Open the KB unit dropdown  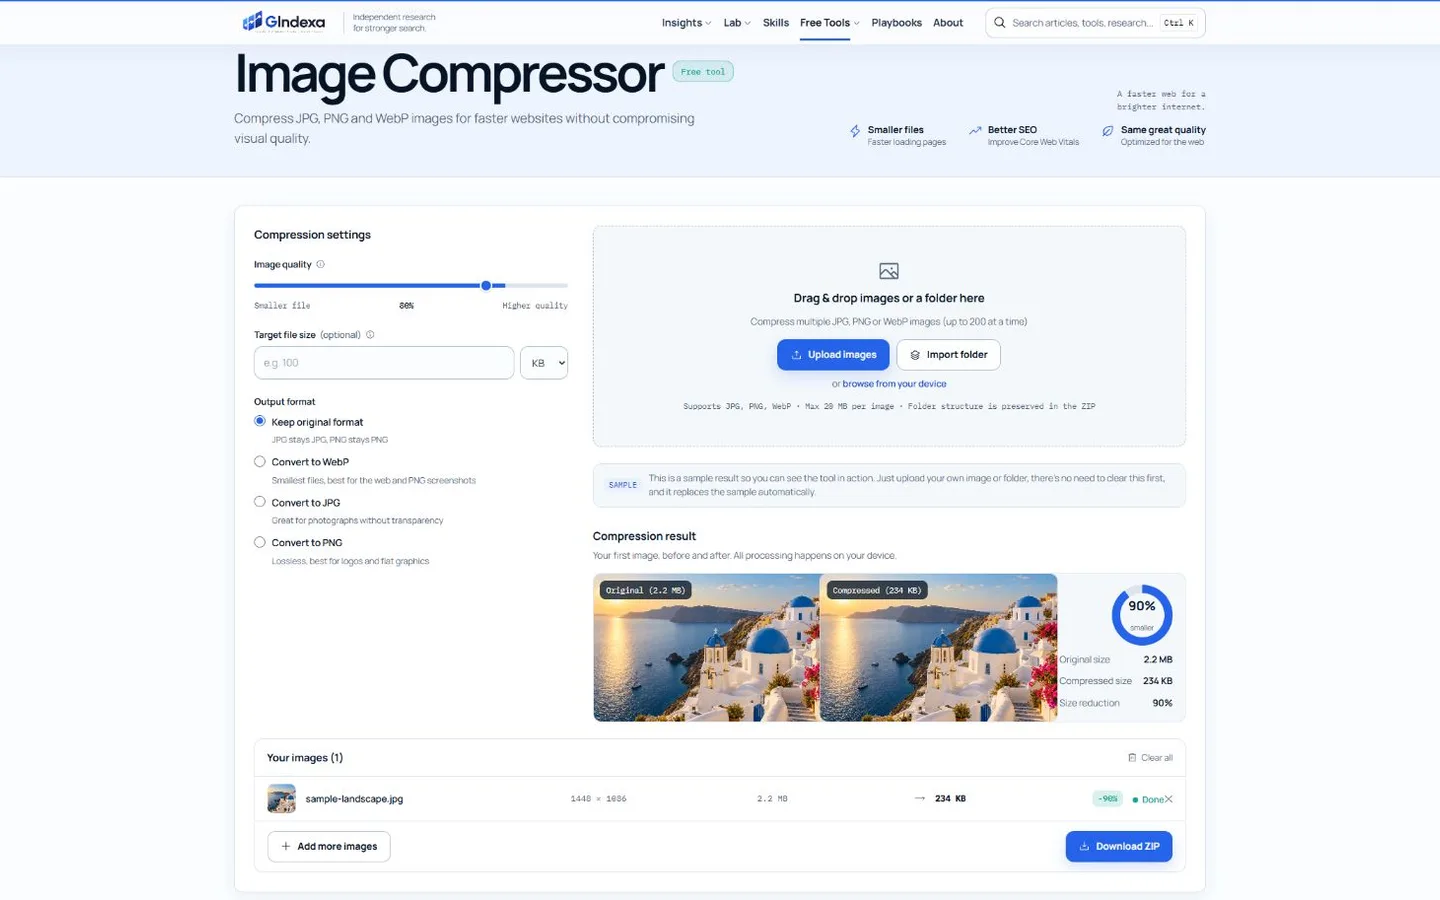point(544,363)
